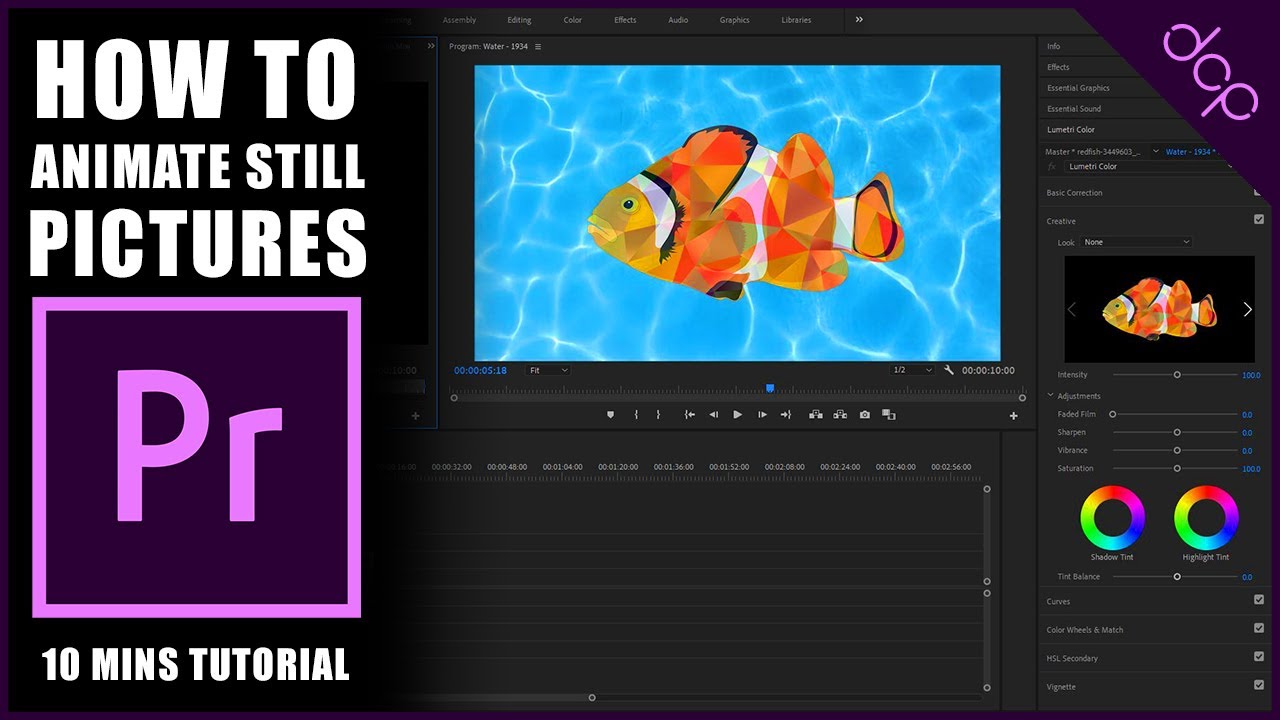1280x720 pixels.
Task: Disable the Creative section checkbox
Action: [1259, 220]
